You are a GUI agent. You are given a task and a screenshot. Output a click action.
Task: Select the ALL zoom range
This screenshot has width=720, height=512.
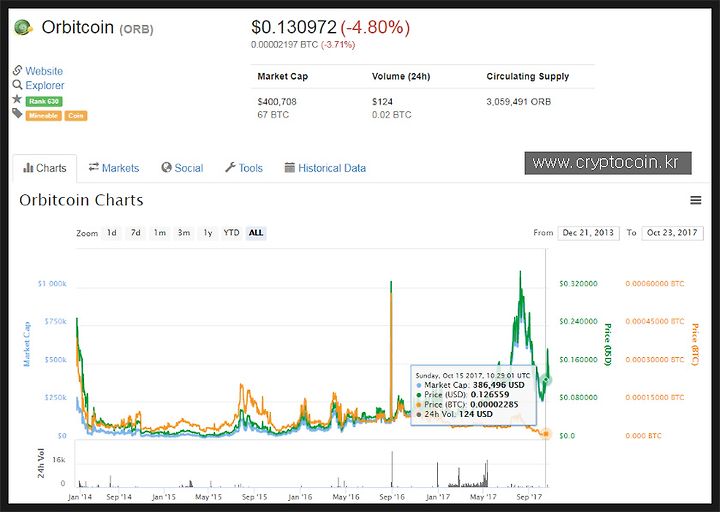(x=256, y=233)
